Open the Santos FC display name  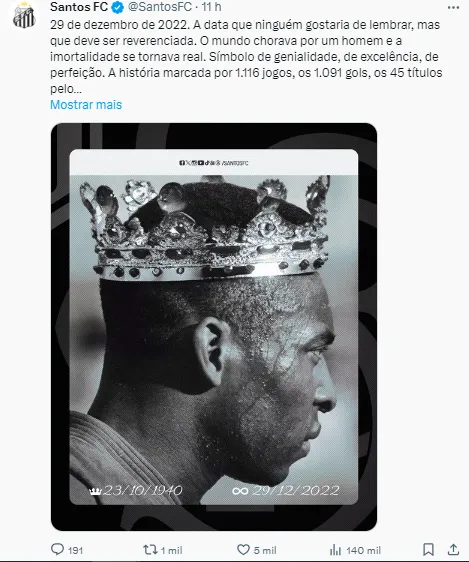[79, 7]
